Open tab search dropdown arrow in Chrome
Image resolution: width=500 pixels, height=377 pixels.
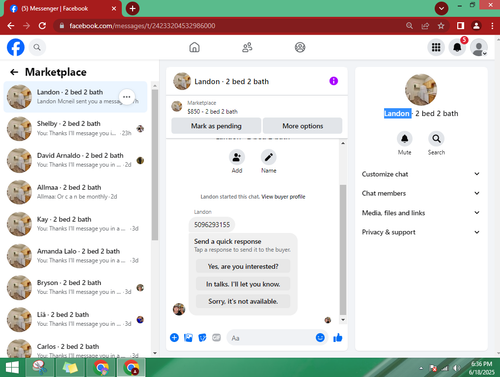[x=441, y=8]
